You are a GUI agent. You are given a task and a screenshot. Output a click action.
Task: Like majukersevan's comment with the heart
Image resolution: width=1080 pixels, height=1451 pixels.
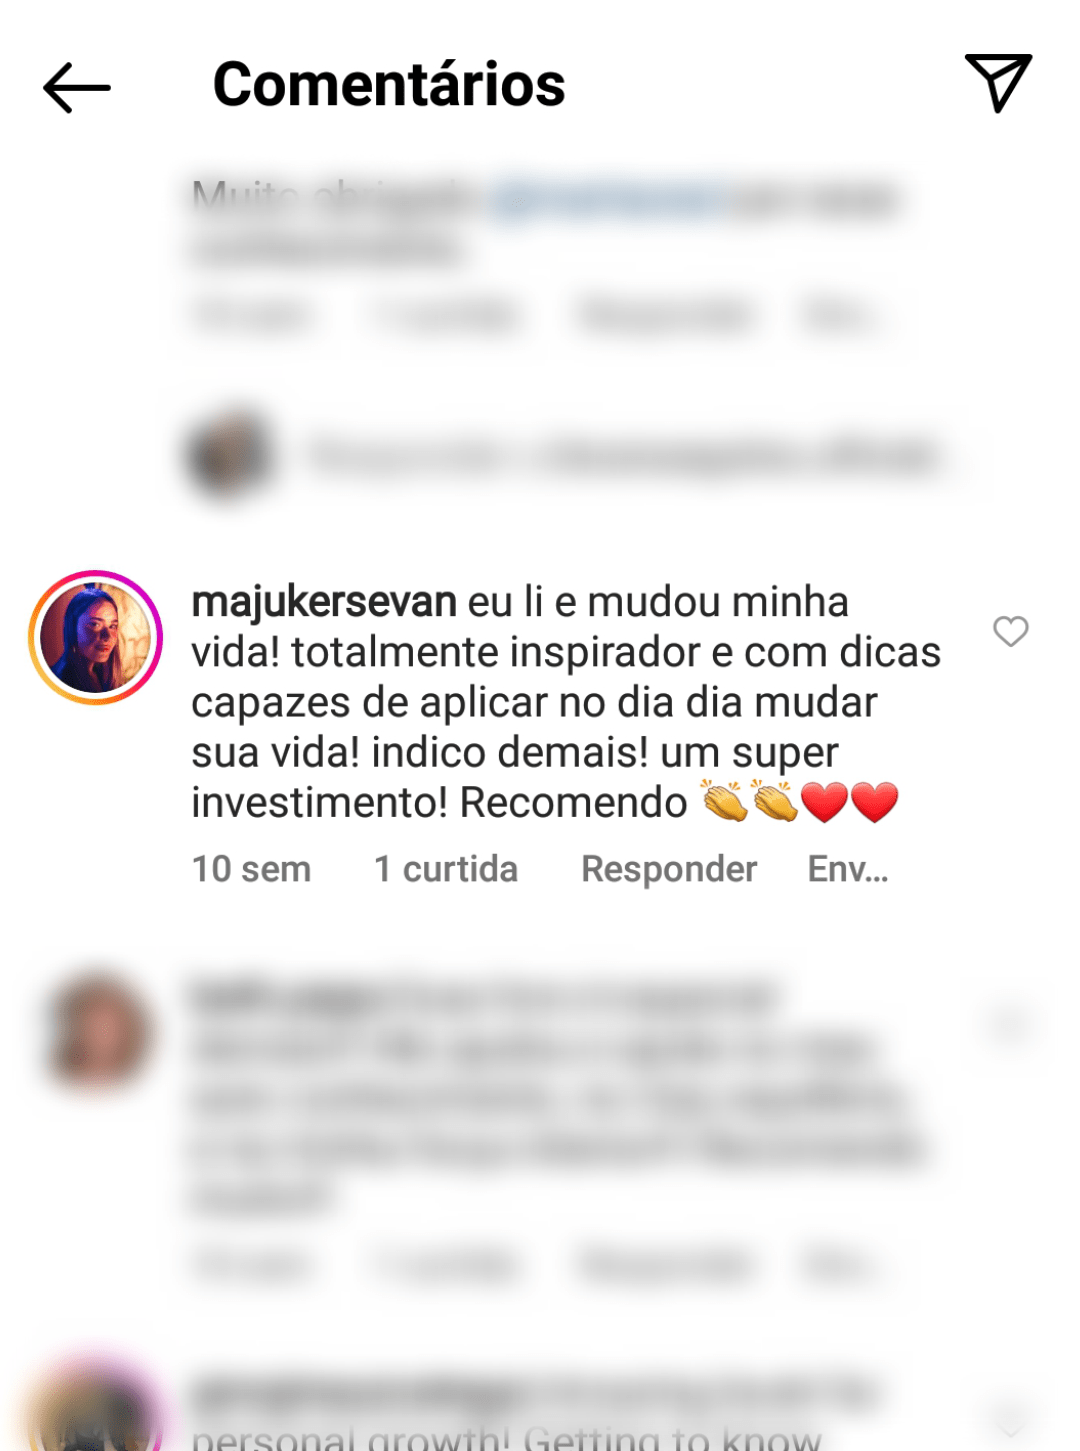[1011, 631]
